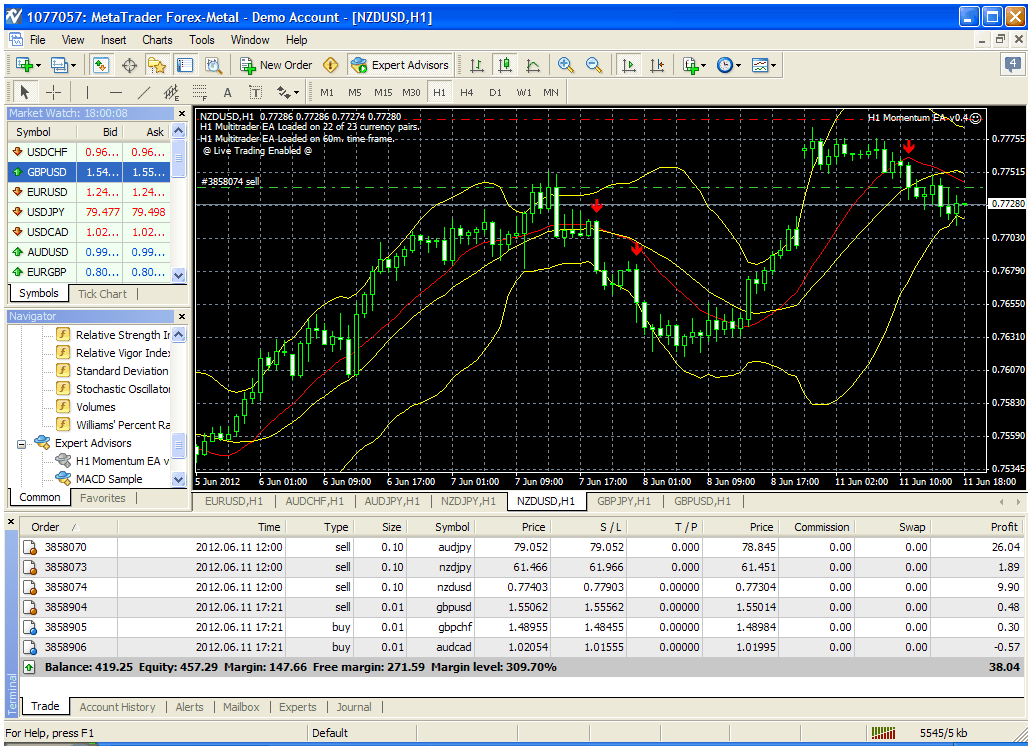Select order 3858074 nzdusd row

coord(522,587)
